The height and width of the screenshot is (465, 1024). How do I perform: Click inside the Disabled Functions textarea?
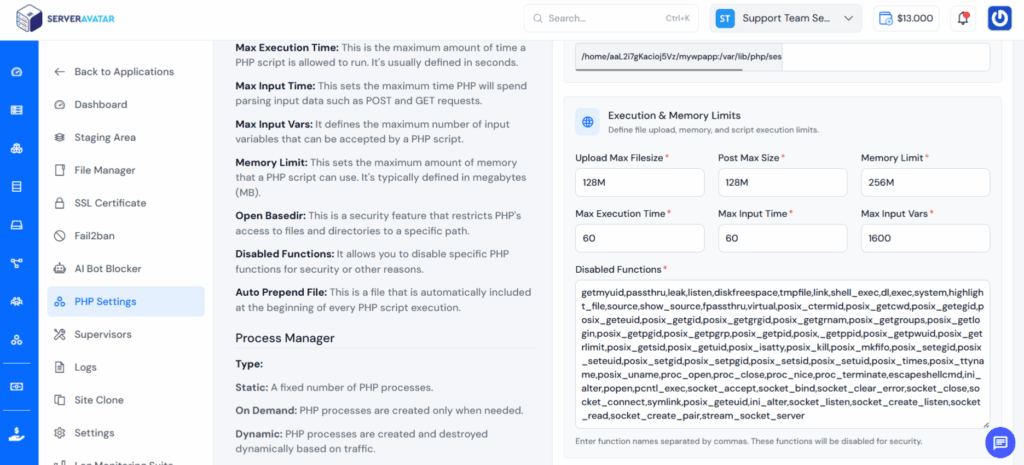[x=782, y=355]
